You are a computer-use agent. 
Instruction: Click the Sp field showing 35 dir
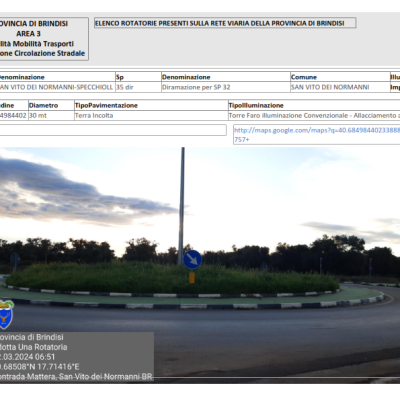tap(138, 87)
